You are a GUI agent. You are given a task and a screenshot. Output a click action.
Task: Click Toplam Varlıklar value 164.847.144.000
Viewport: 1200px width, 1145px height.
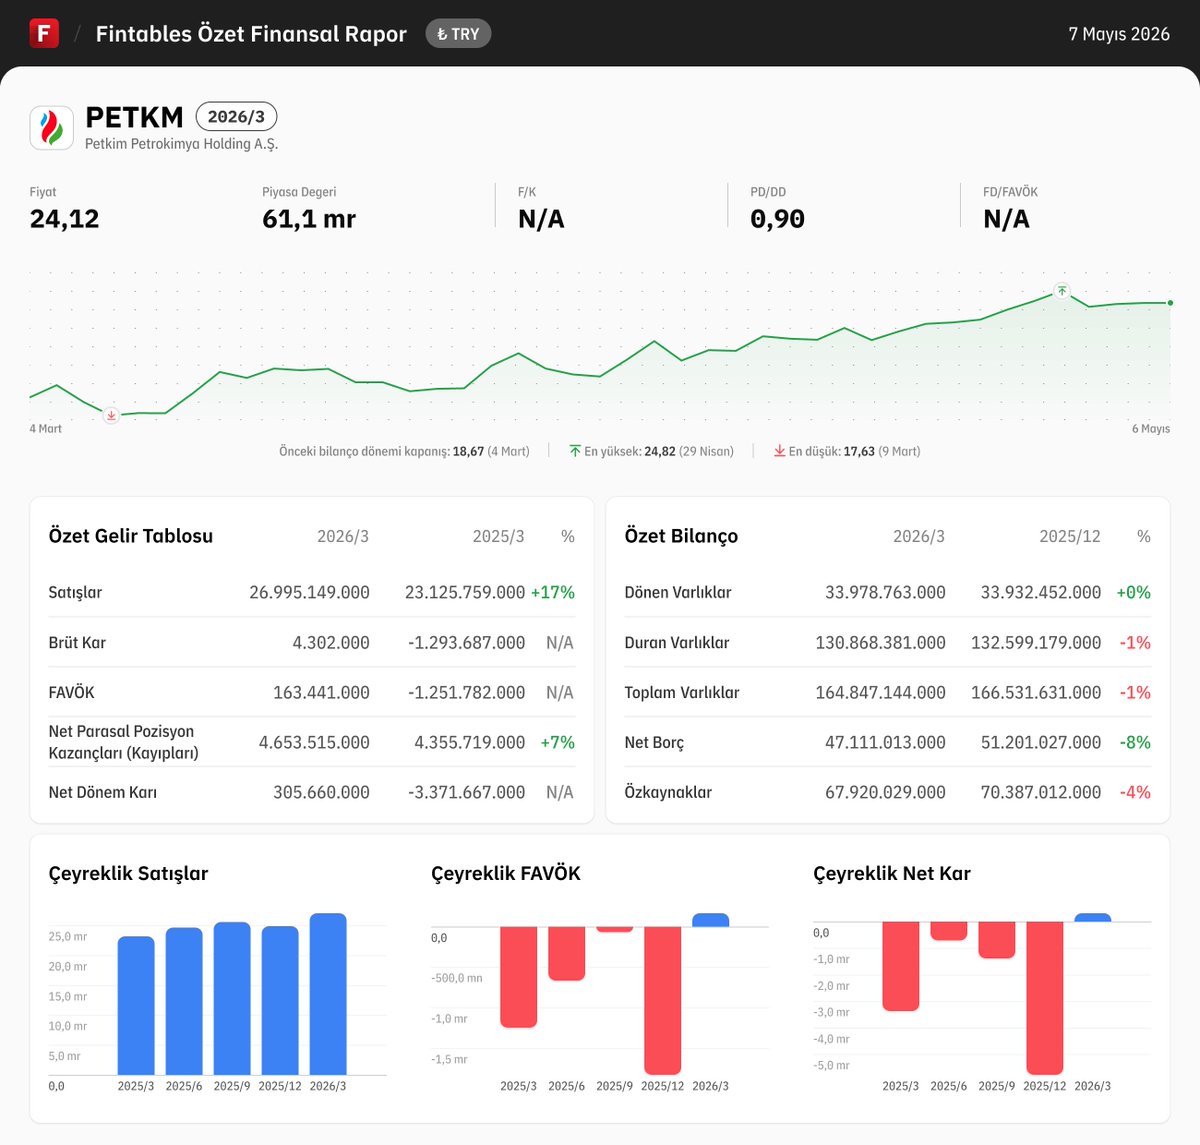pyautogui.click(x=880, y=692)
